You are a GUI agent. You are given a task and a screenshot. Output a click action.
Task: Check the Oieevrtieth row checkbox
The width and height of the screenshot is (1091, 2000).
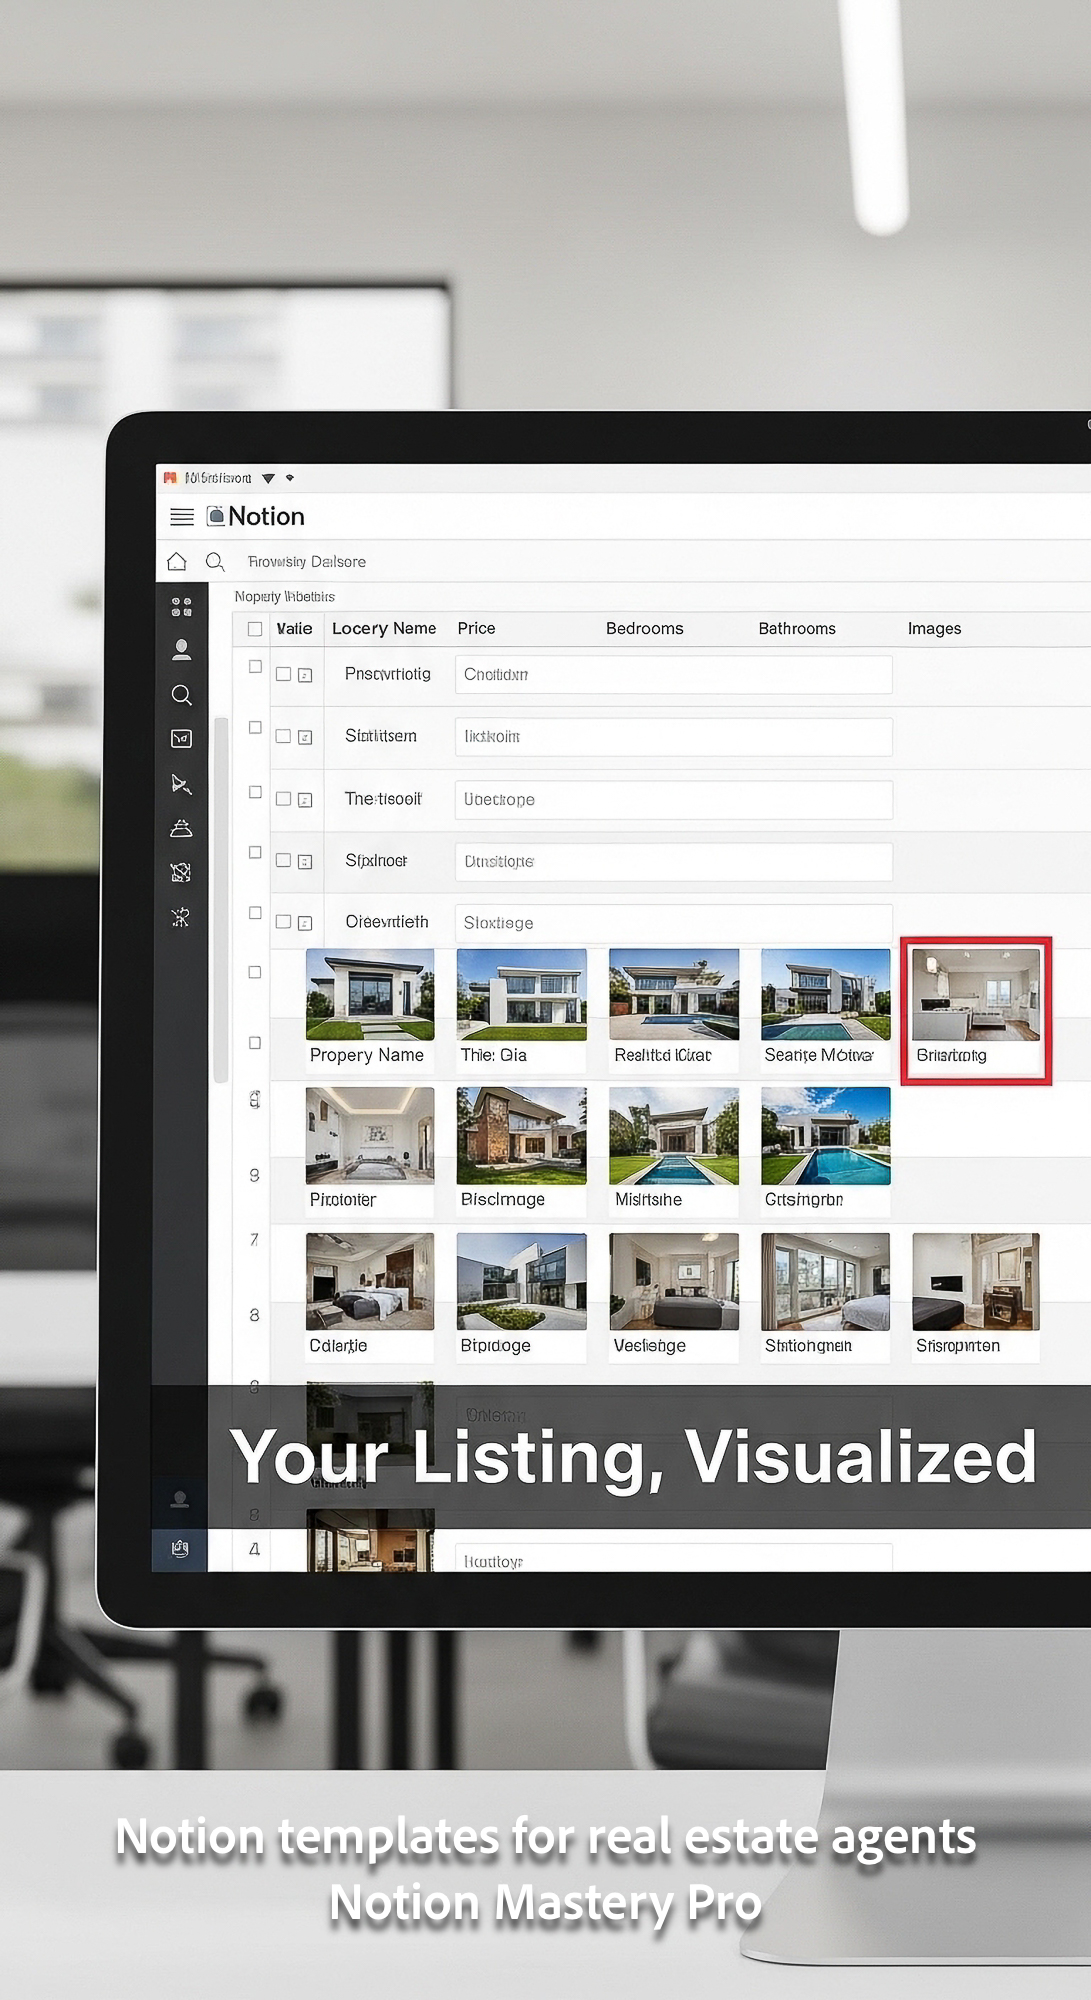point(283,922)
